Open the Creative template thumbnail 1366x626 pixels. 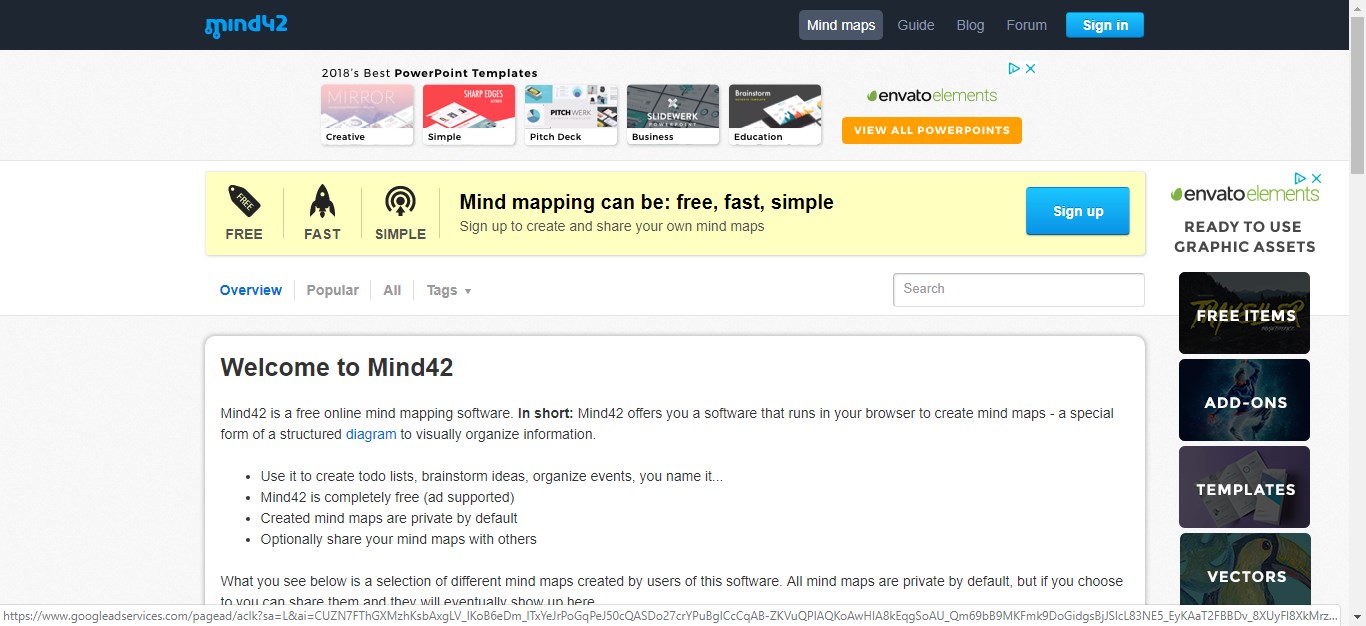(x=367, y=115)
